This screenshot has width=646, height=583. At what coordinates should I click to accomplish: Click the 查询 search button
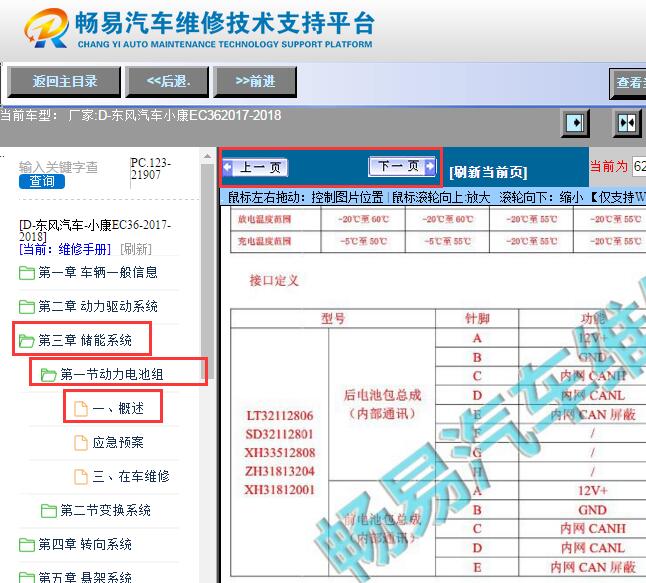[42, 181]
